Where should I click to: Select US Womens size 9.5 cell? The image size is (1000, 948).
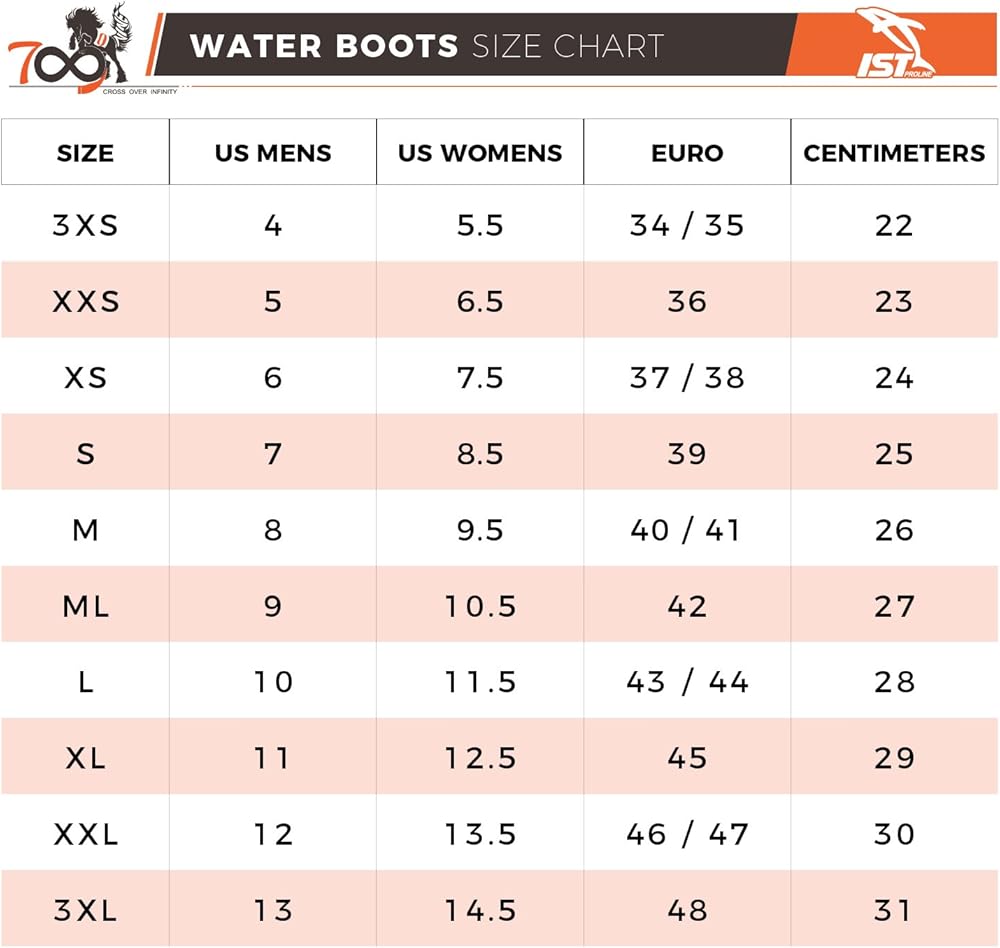coord(480,530)
